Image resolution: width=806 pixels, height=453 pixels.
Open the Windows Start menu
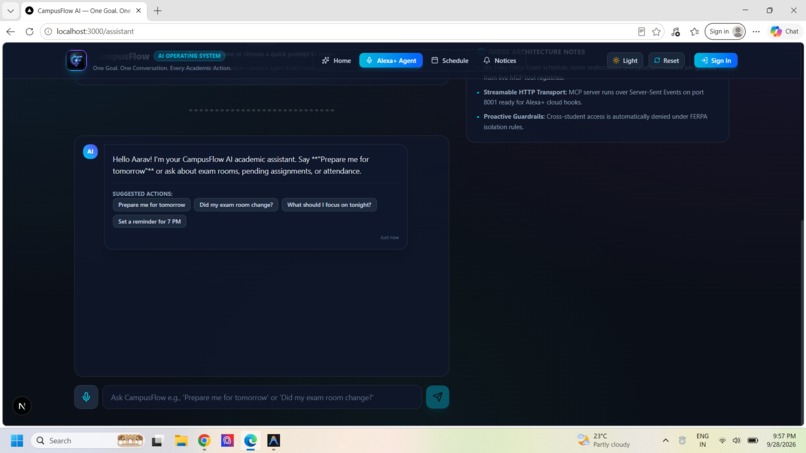(17, 441)
